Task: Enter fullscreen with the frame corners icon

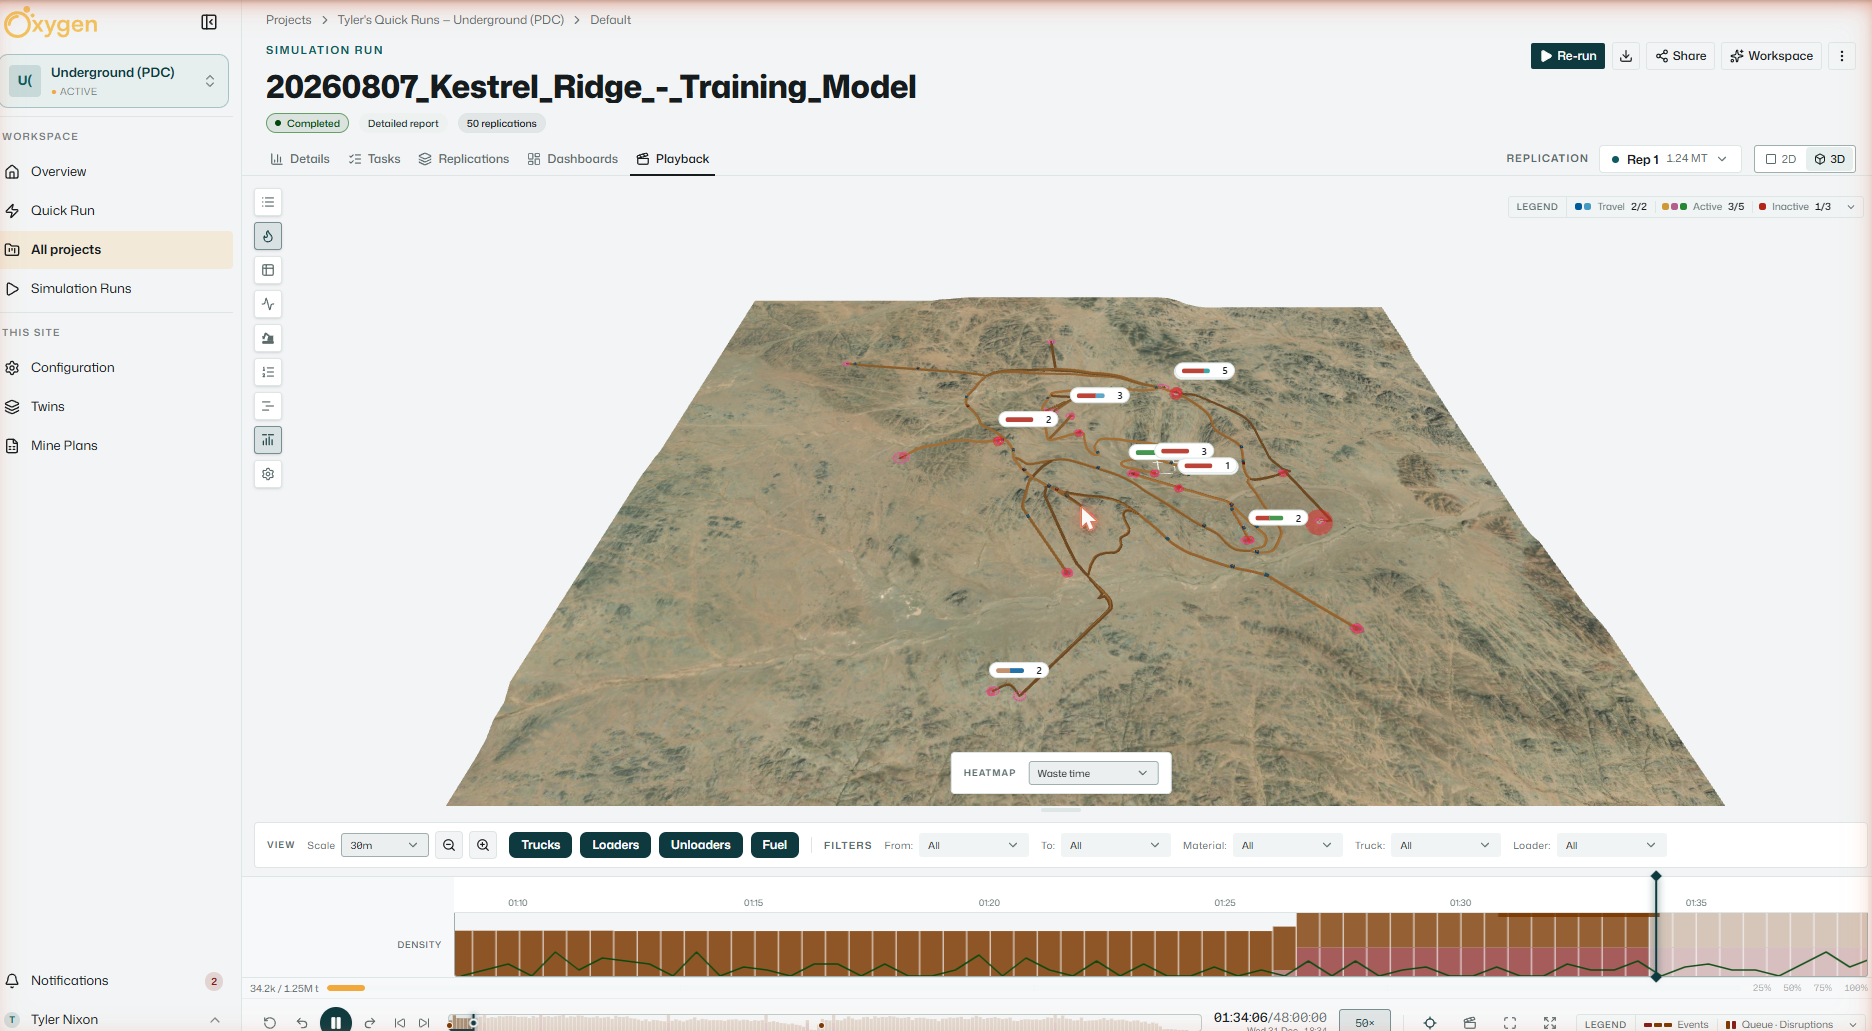Action: (x=1510, y=1022)
